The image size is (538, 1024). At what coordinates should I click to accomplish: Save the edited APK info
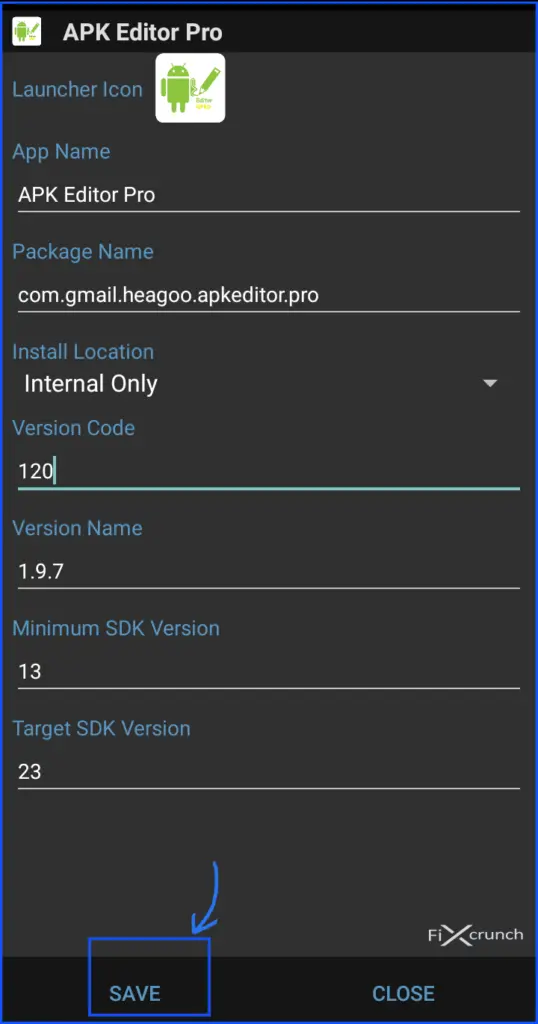(135, 993)
